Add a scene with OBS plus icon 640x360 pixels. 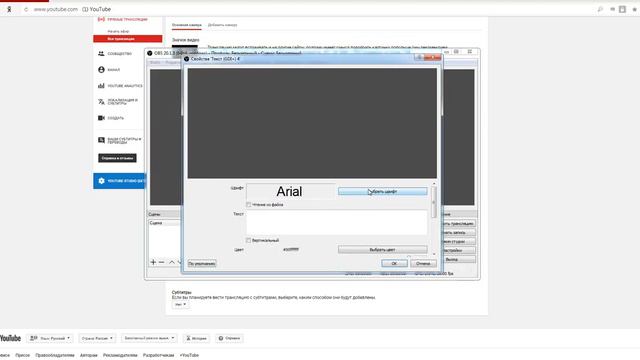[x=153, y=262]
